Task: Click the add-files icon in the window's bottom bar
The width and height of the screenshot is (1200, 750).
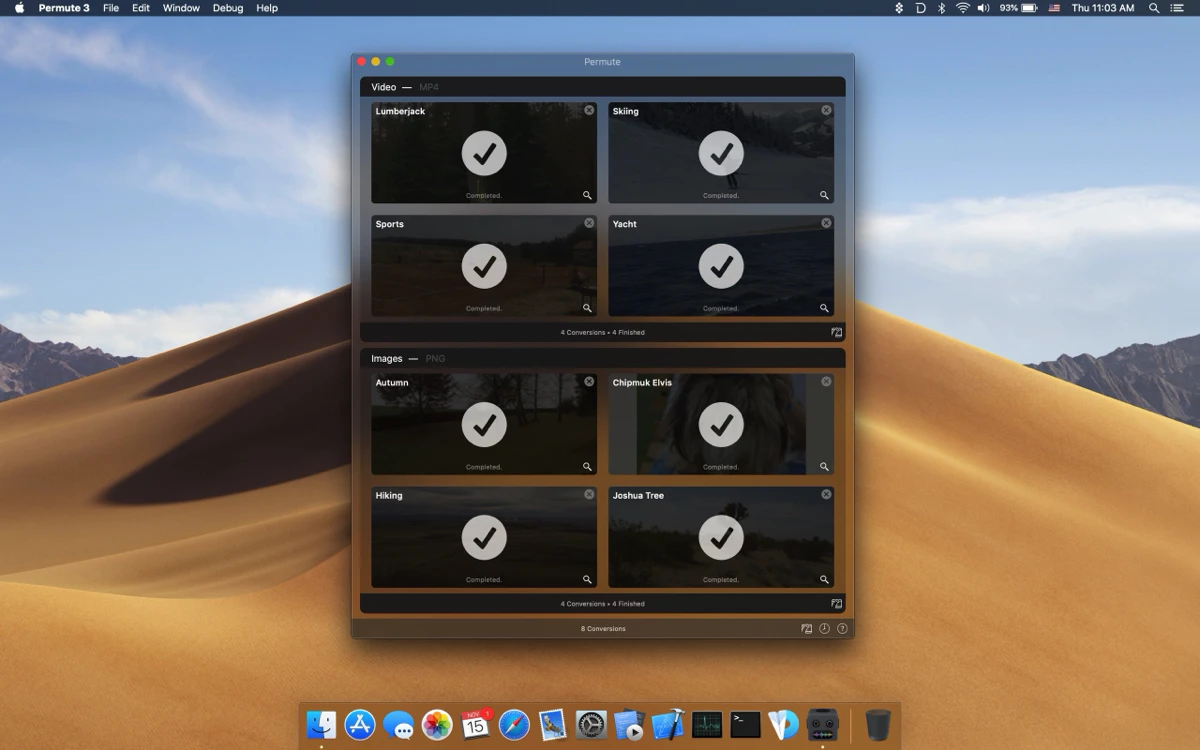Action: (x=807, y=629)
